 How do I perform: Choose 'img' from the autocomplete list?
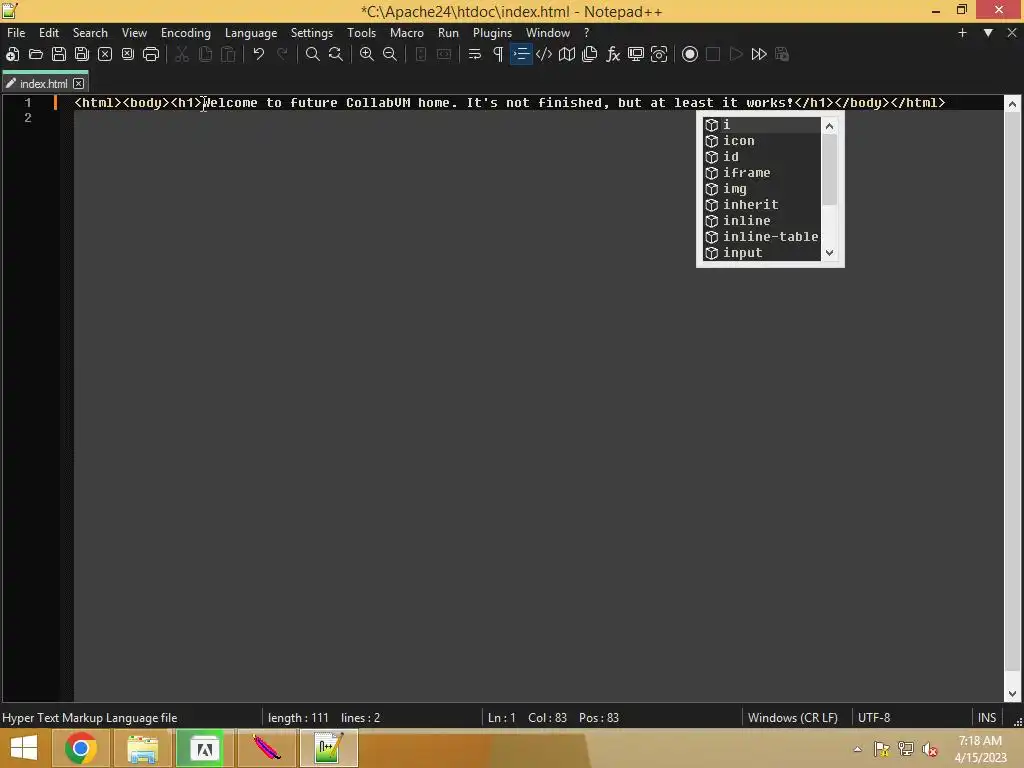(x=761, y=189)
